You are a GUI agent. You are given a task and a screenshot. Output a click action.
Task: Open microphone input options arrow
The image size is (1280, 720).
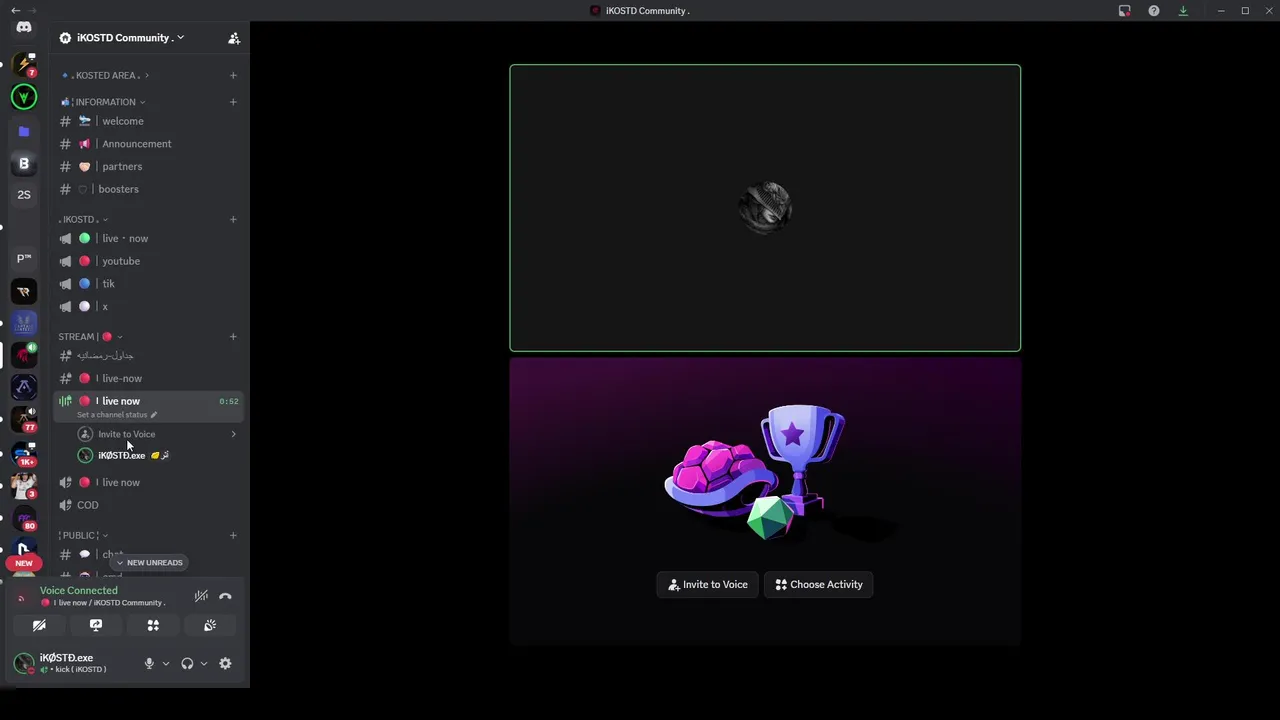(x=166, y=663)
